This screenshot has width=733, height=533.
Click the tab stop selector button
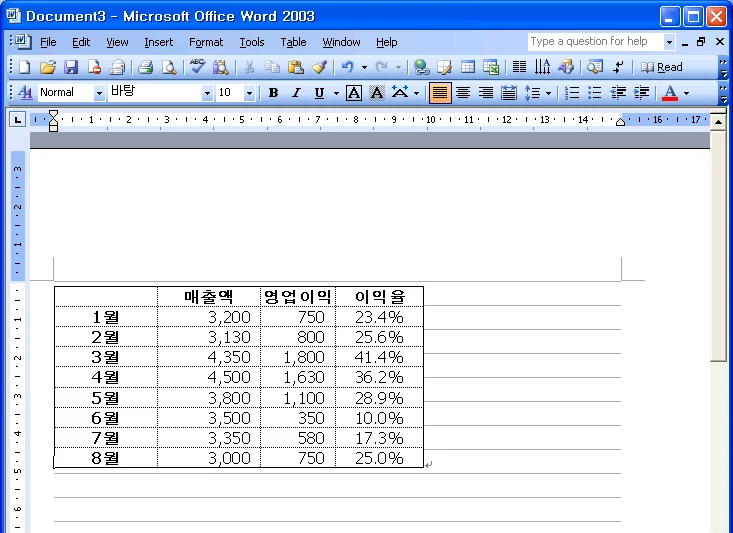[17, 120]
